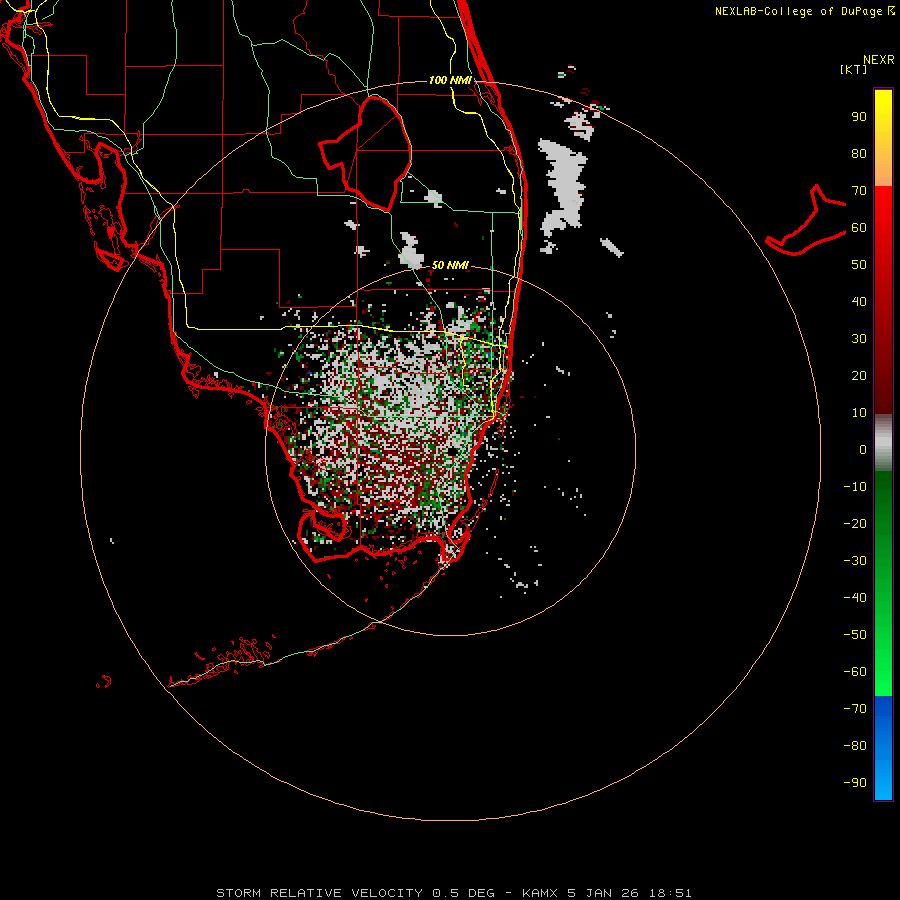
Task: Click the 60 value on the velocity scale
Action: pyautogui.click(x=859, y=227)
